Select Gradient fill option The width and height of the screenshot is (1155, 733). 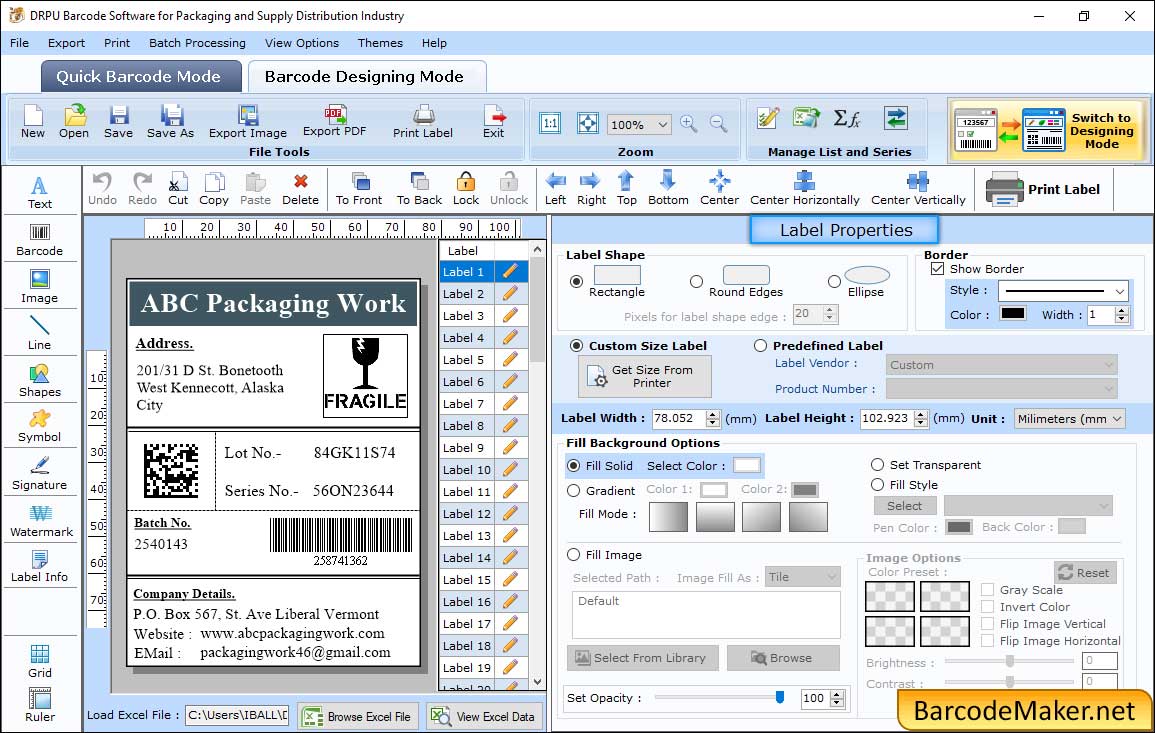pos(573,491)
